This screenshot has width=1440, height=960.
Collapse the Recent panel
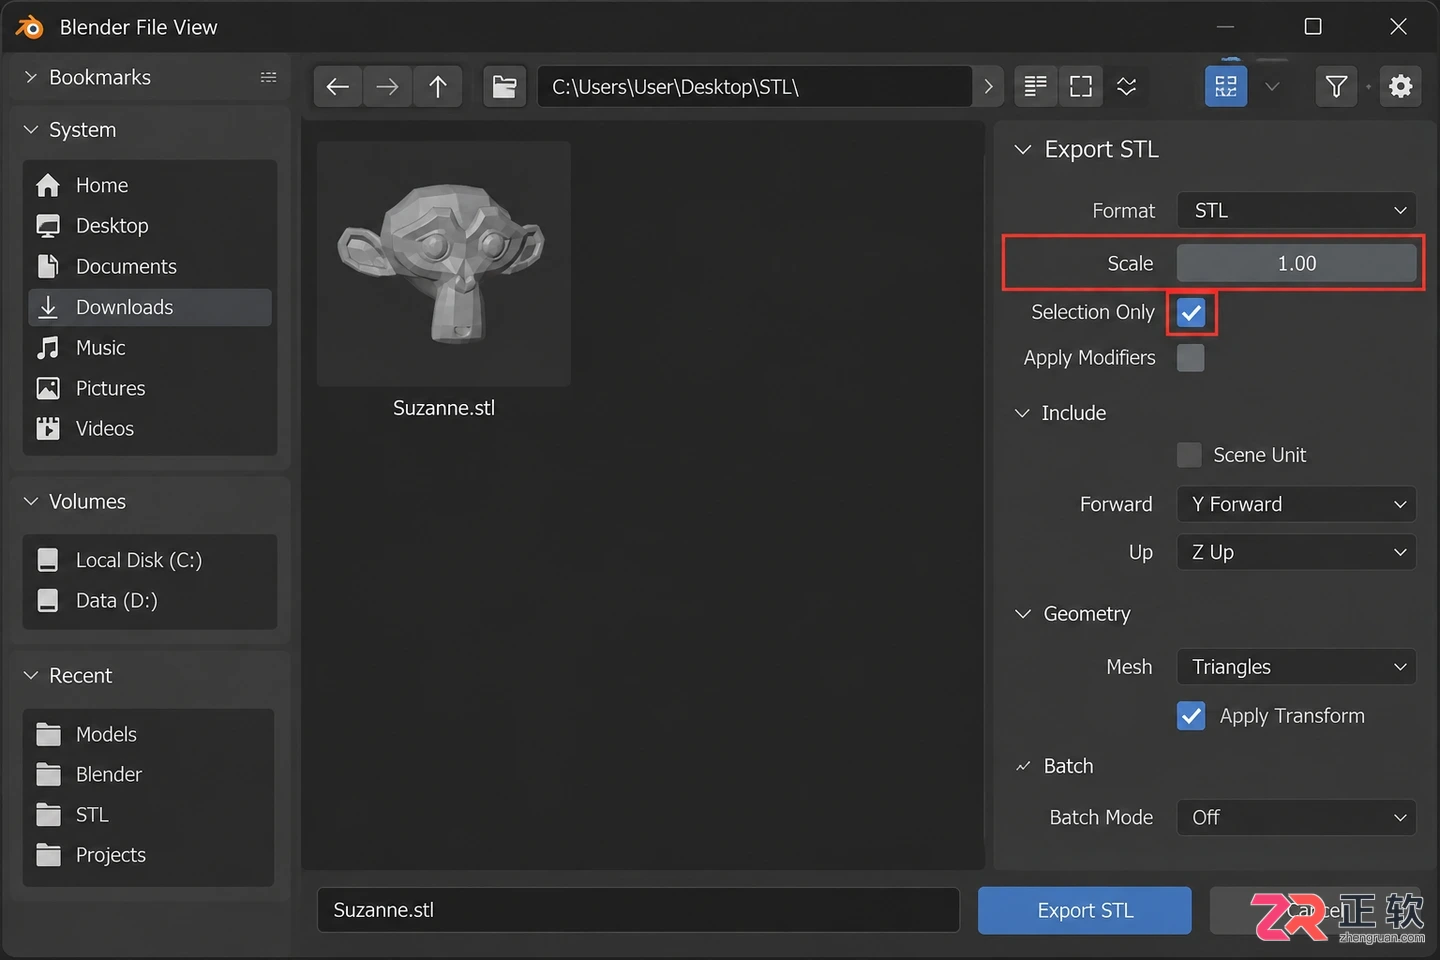pyautogui.click(x=31, y=676)
